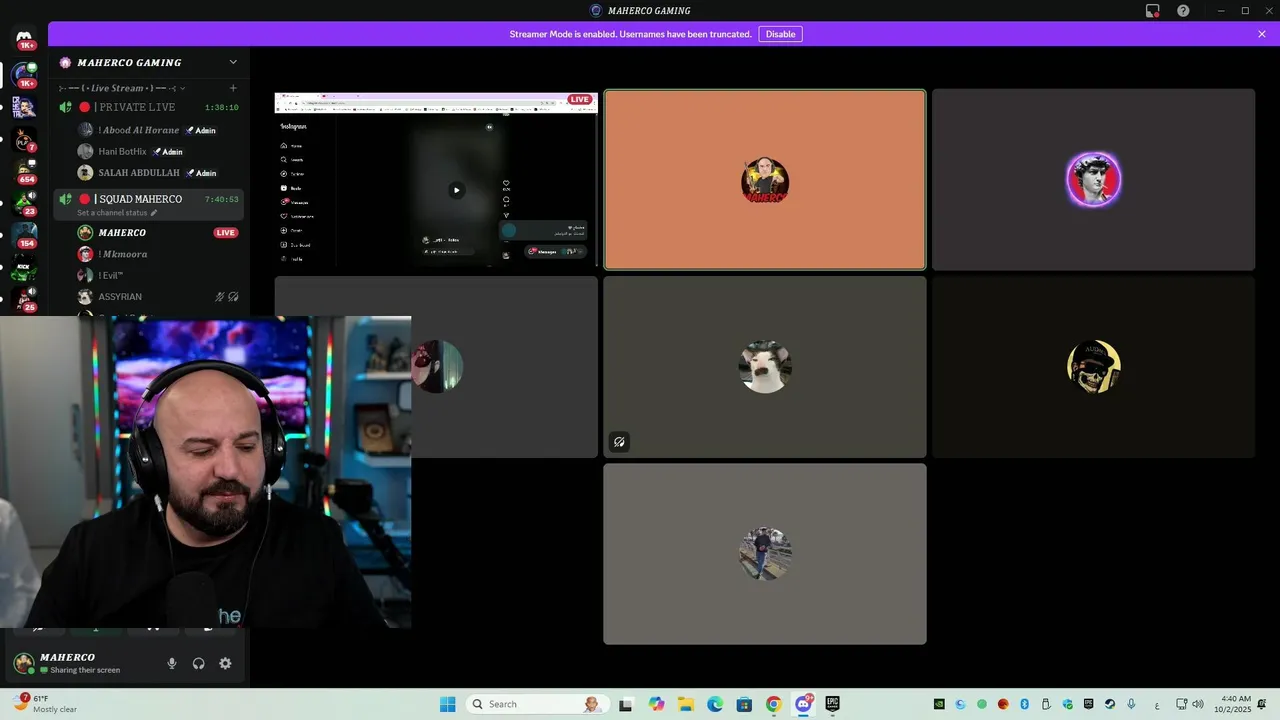Launch Copilot from the taskbar
Image resolution: width=1280 pixels, height=720 pixels.
(x=656, y=704)
